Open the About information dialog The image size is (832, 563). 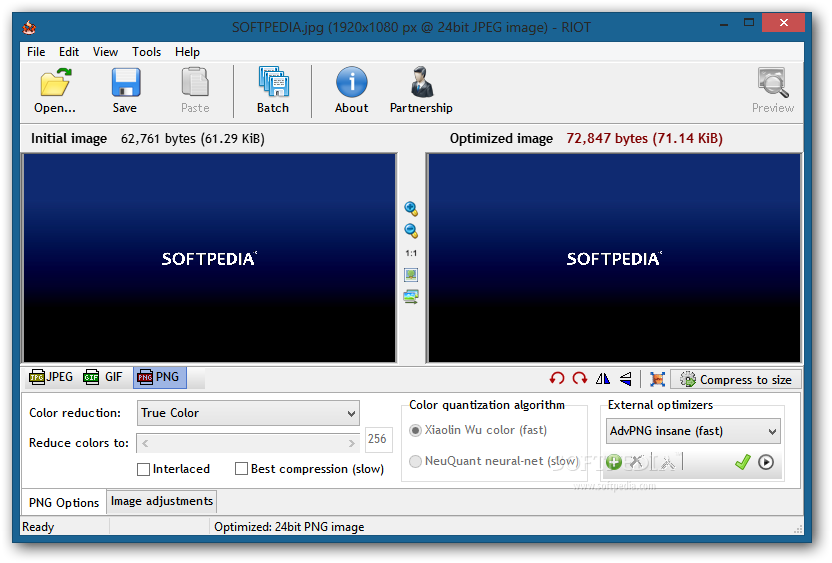point(351,90)
